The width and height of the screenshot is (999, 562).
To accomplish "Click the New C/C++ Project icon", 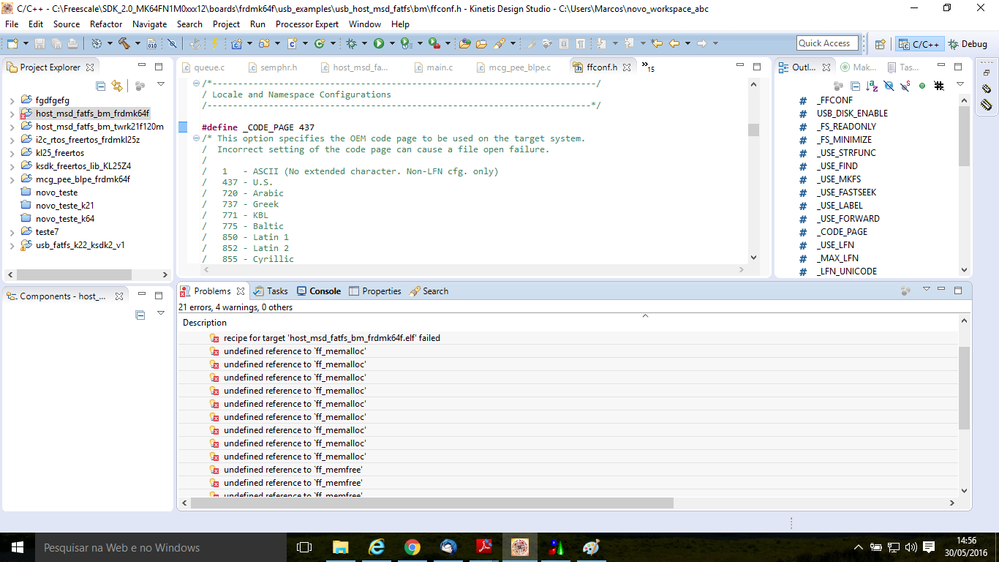I will tap(236, 43).
